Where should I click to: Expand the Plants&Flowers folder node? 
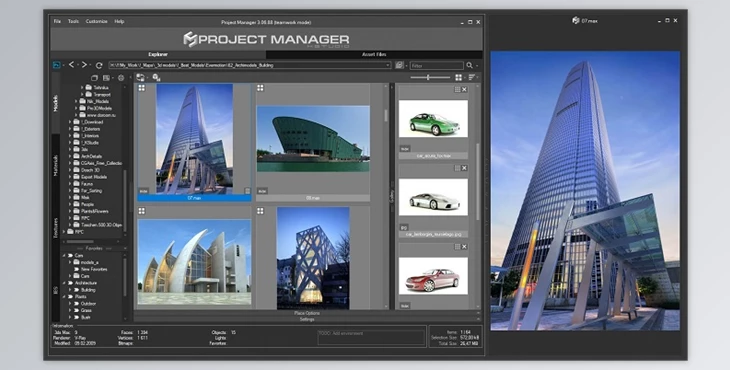[x=70, y=211]
